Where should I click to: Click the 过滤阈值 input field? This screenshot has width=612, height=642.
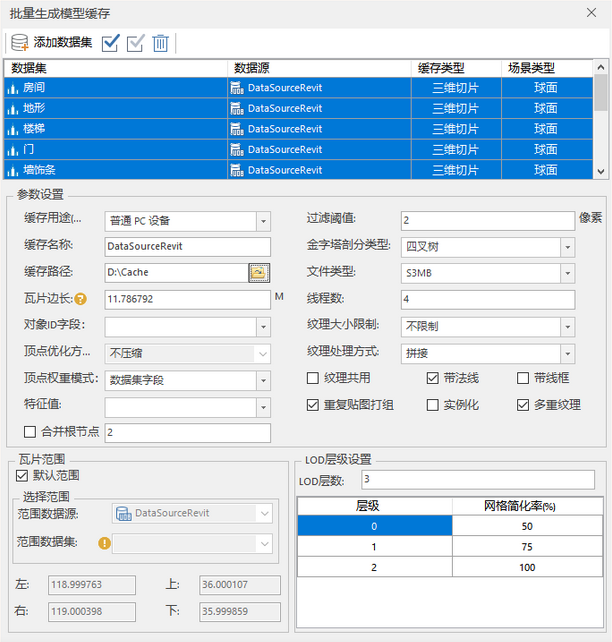(488, 220)
